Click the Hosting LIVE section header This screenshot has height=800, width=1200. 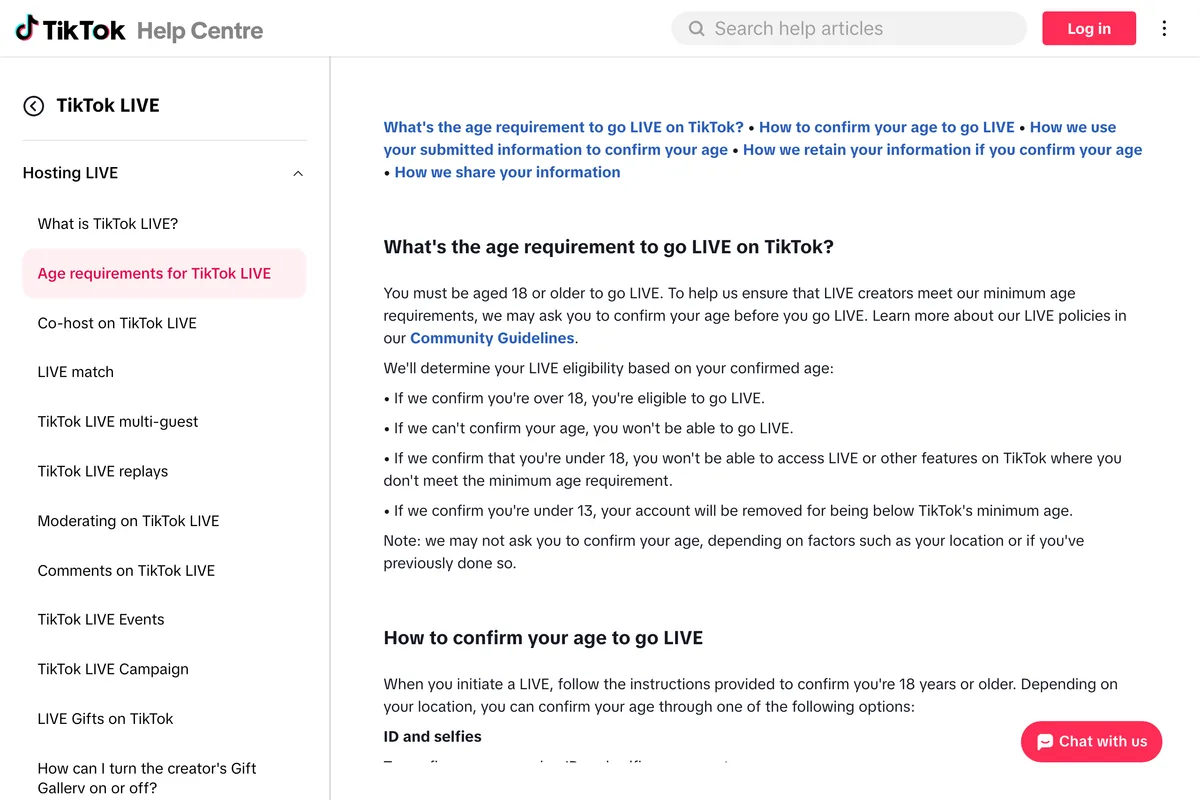click(x=164, y=173)
